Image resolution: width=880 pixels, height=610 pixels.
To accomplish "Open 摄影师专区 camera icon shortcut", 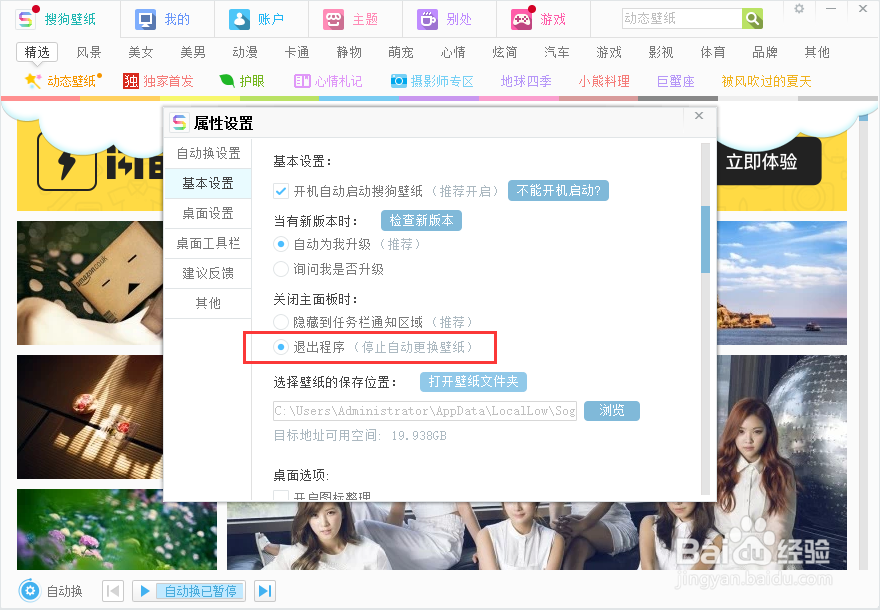I will (398, 81).
